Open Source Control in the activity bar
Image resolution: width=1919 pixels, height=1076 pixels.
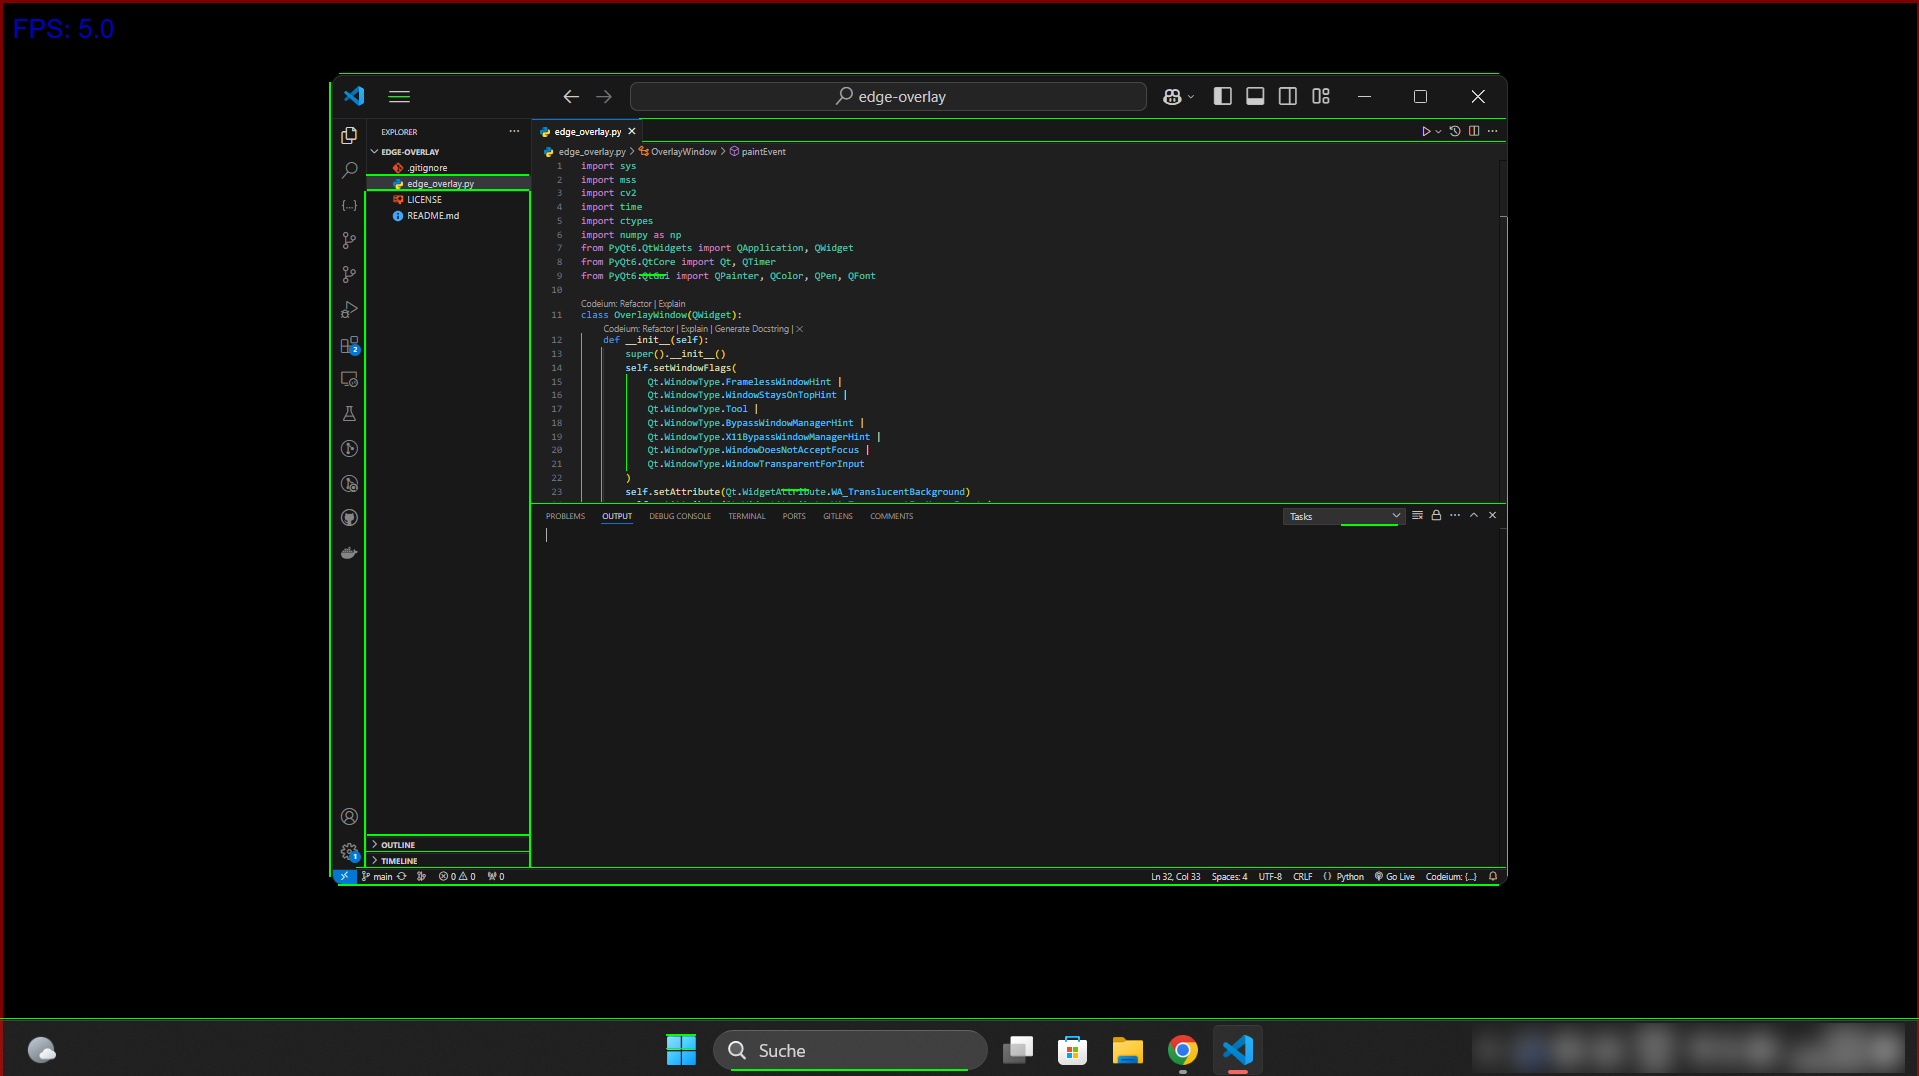(x=349, y=240)
